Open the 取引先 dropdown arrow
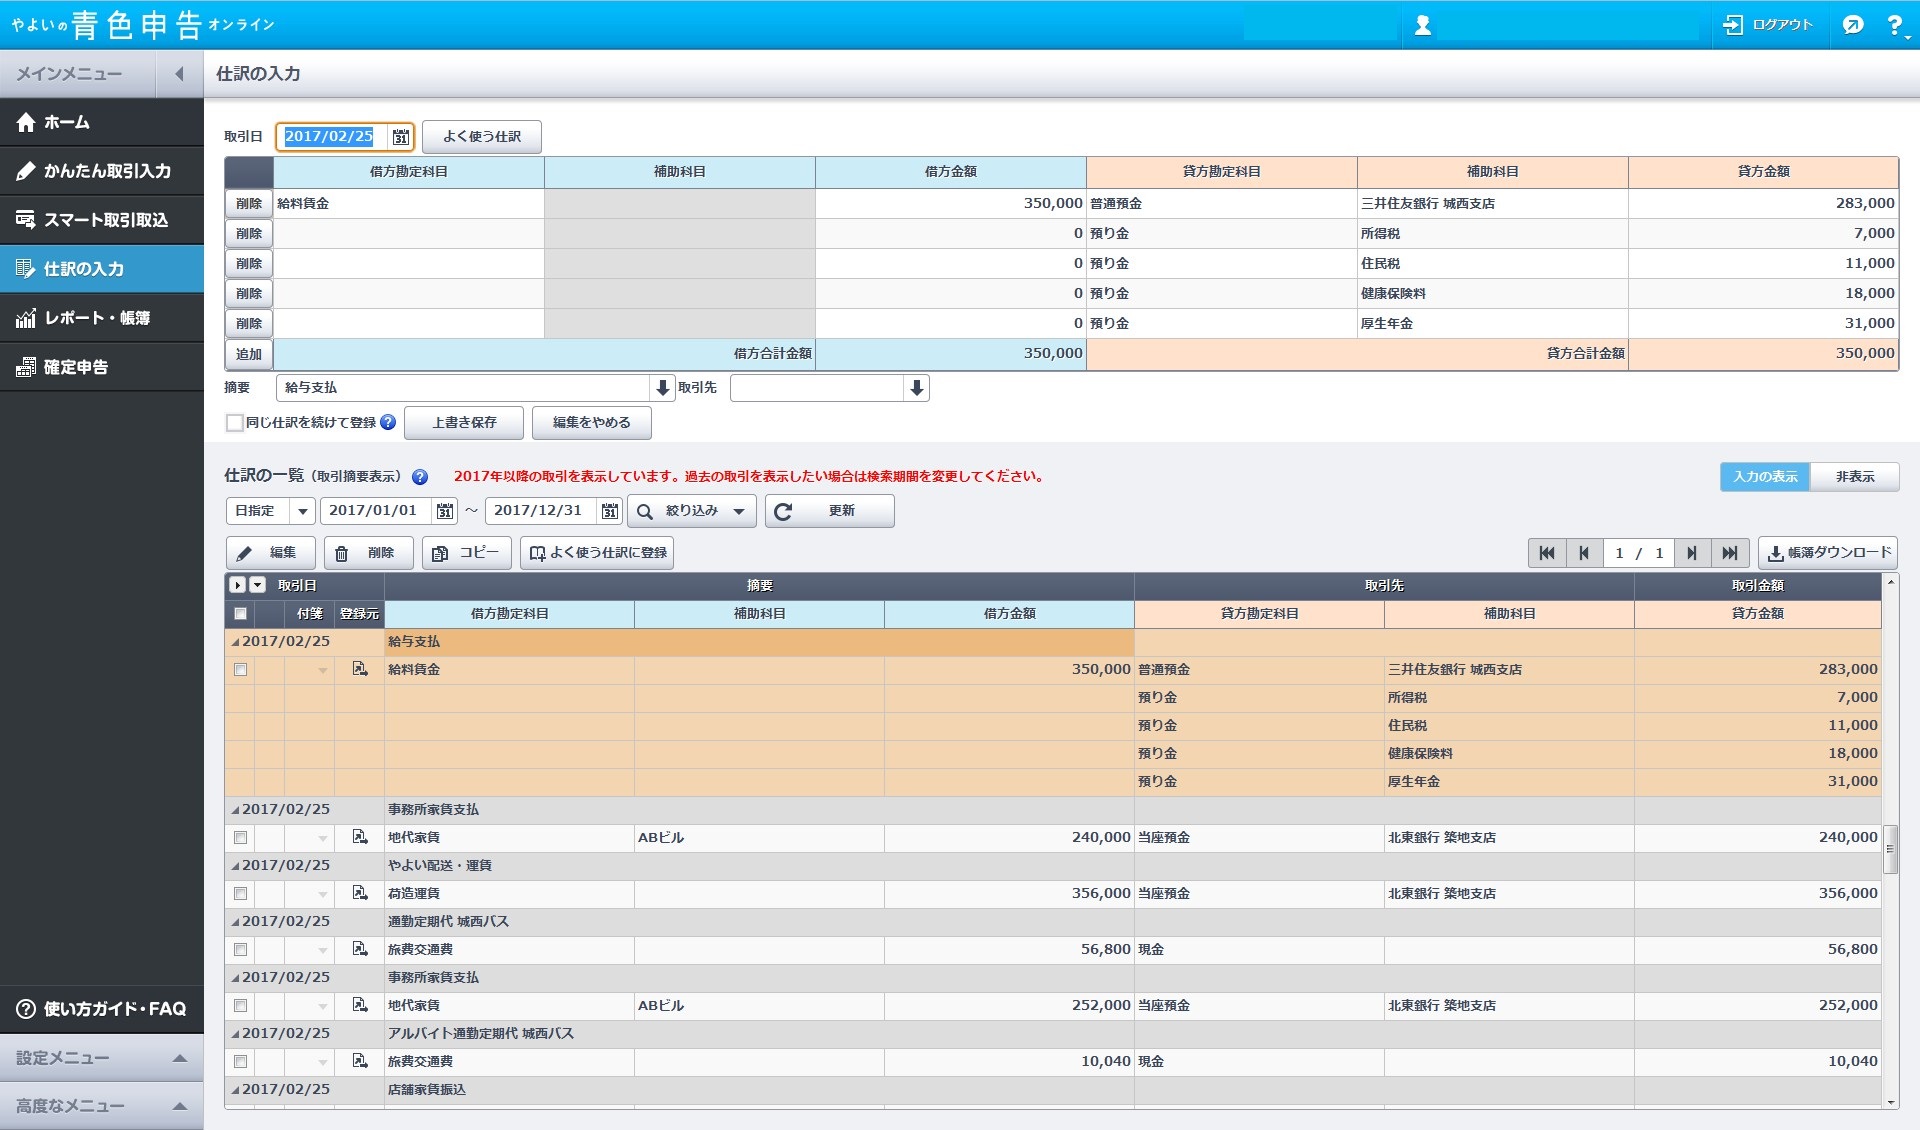Screen dimensions: 1920x1130 (916, 388)
